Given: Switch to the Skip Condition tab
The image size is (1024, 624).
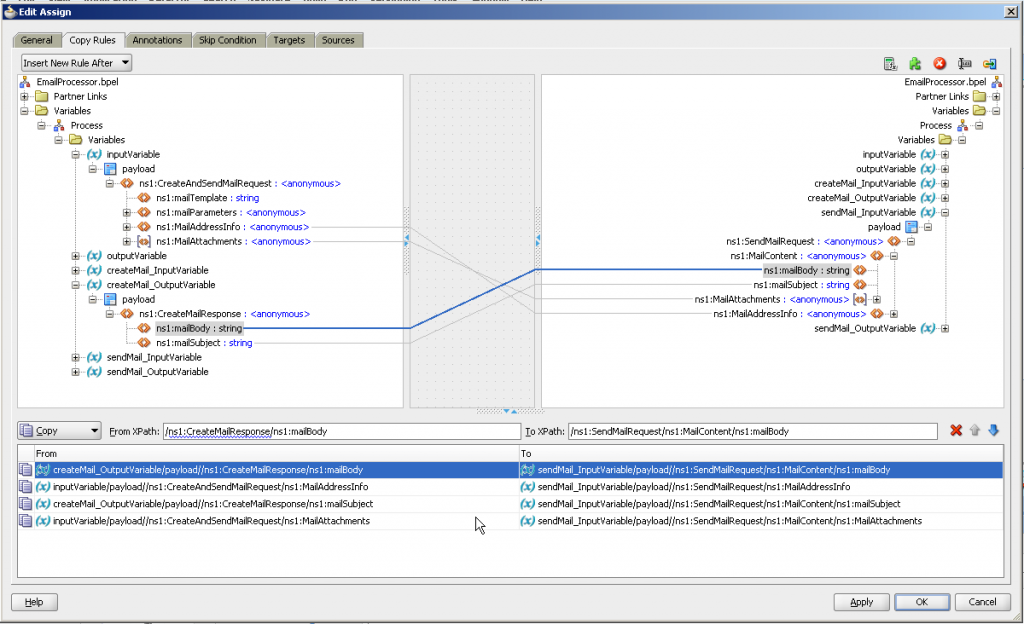Looking at the screenshot, I should (x=227, y=40).
